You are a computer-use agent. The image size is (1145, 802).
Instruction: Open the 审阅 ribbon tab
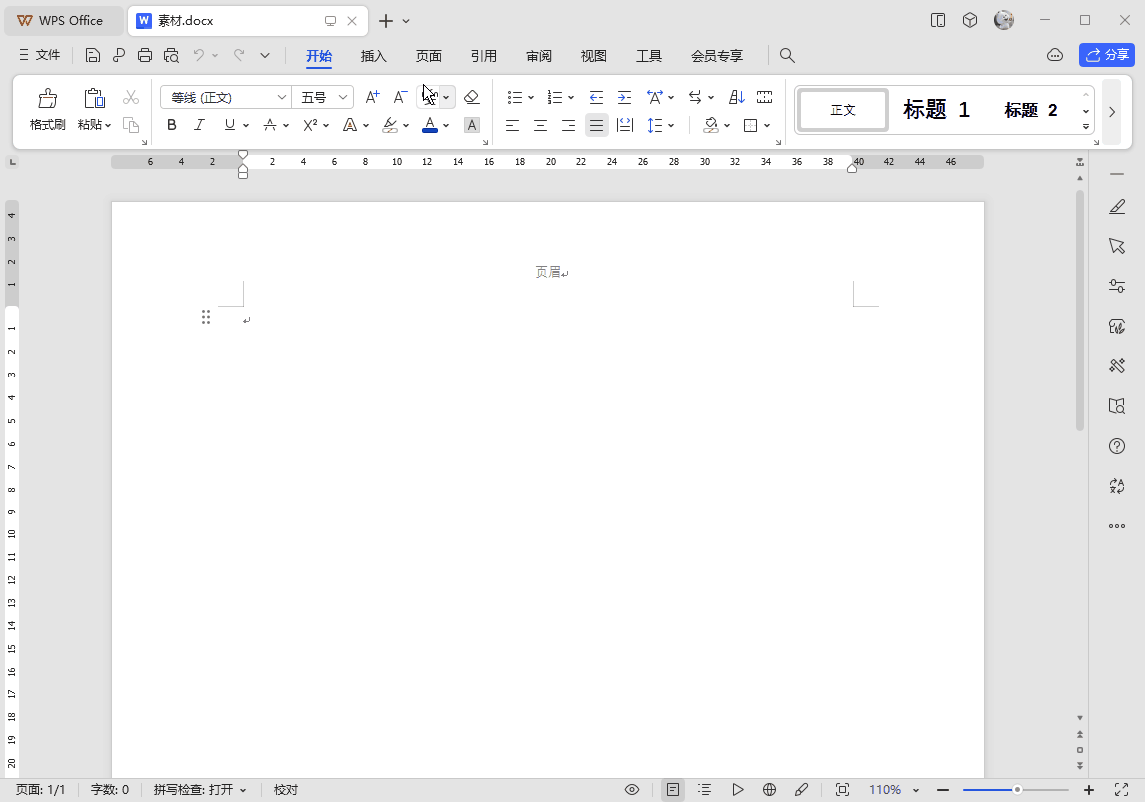coord(538,56)
